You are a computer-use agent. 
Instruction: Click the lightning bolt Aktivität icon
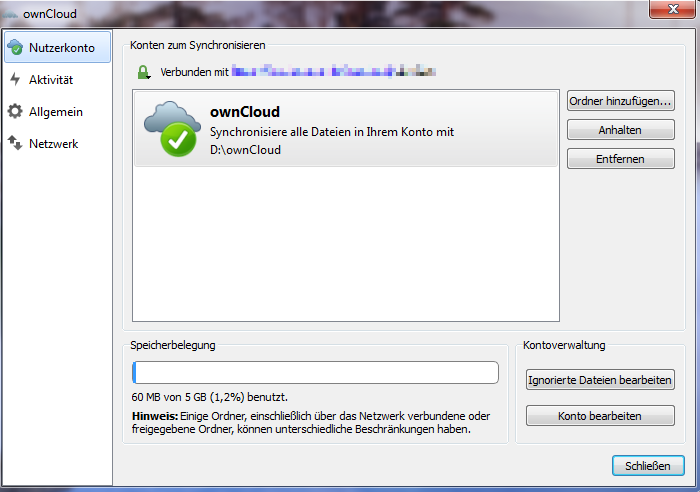(15, 79)
